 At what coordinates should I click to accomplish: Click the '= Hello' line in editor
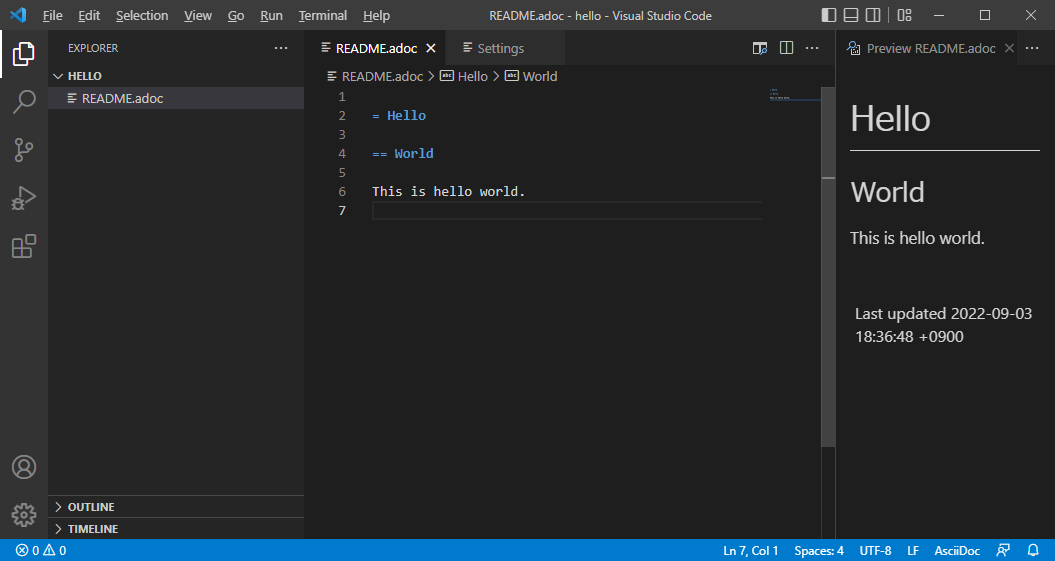tap(399, 116)
